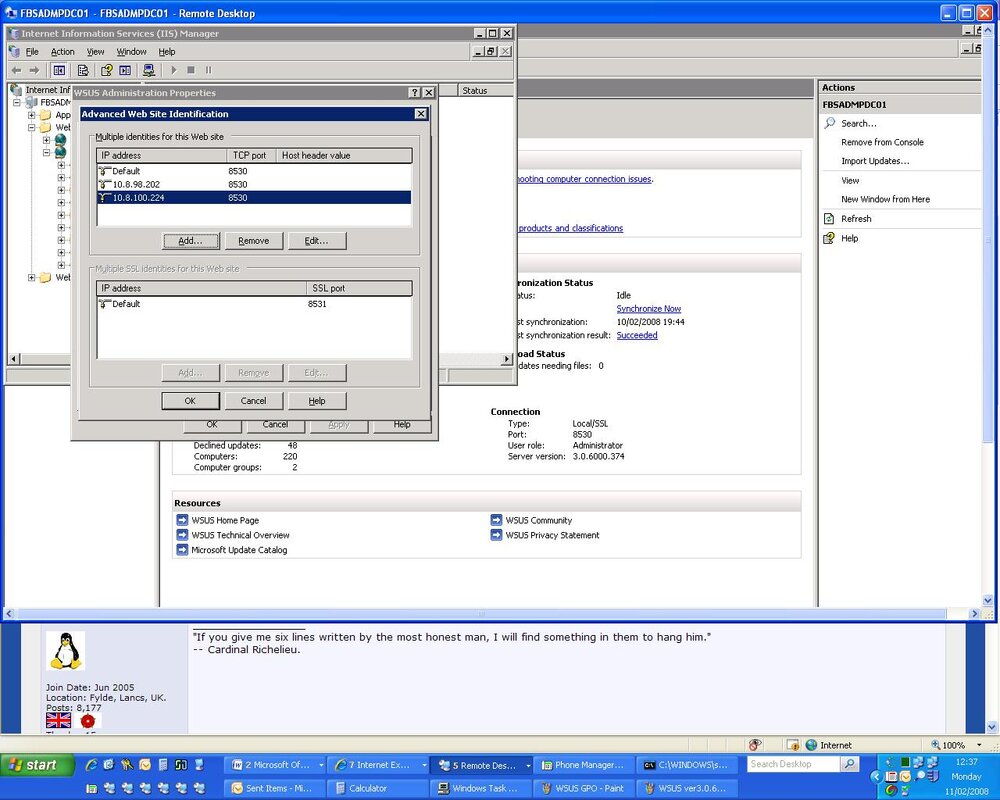Collapse the Web Sites folder node

(31, 127)
